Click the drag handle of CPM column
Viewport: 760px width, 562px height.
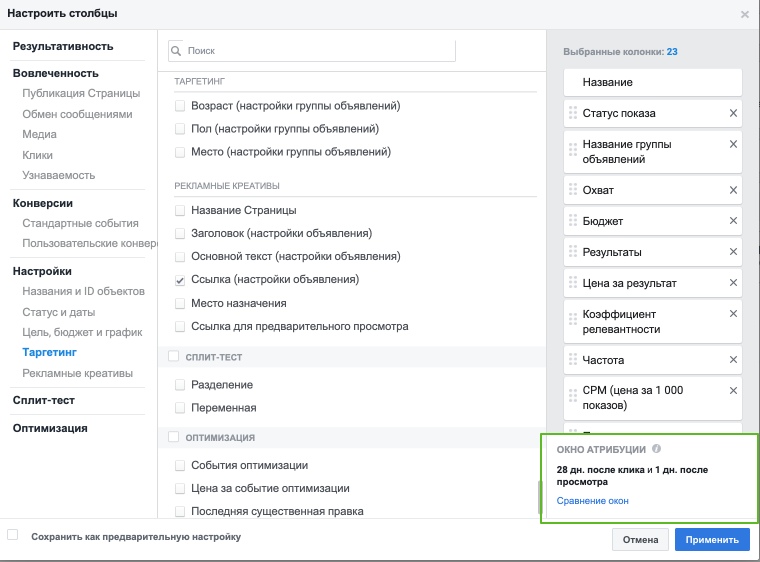coord(573,396)
